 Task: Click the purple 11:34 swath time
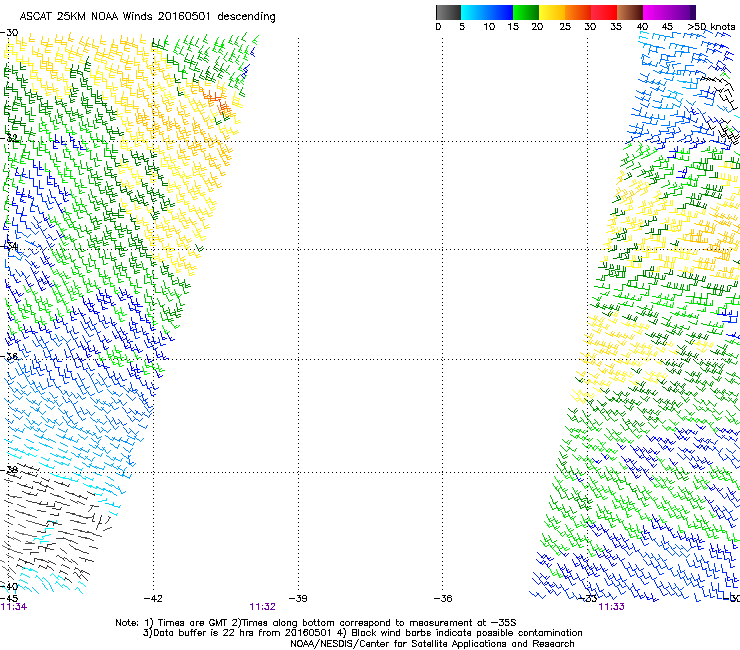(x=14, y=607)
